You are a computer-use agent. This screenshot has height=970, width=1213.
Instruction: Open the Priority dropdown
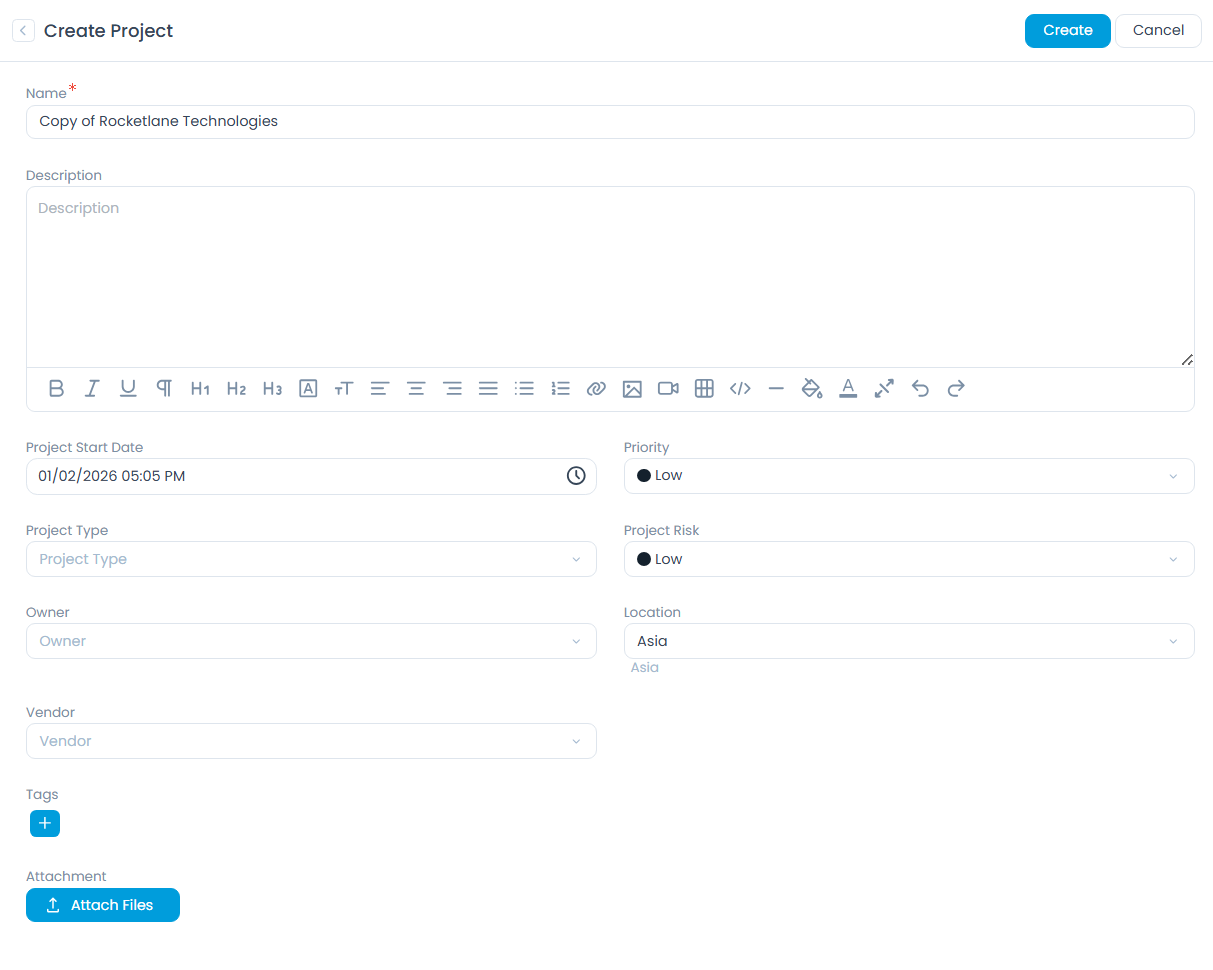[908, 476]
